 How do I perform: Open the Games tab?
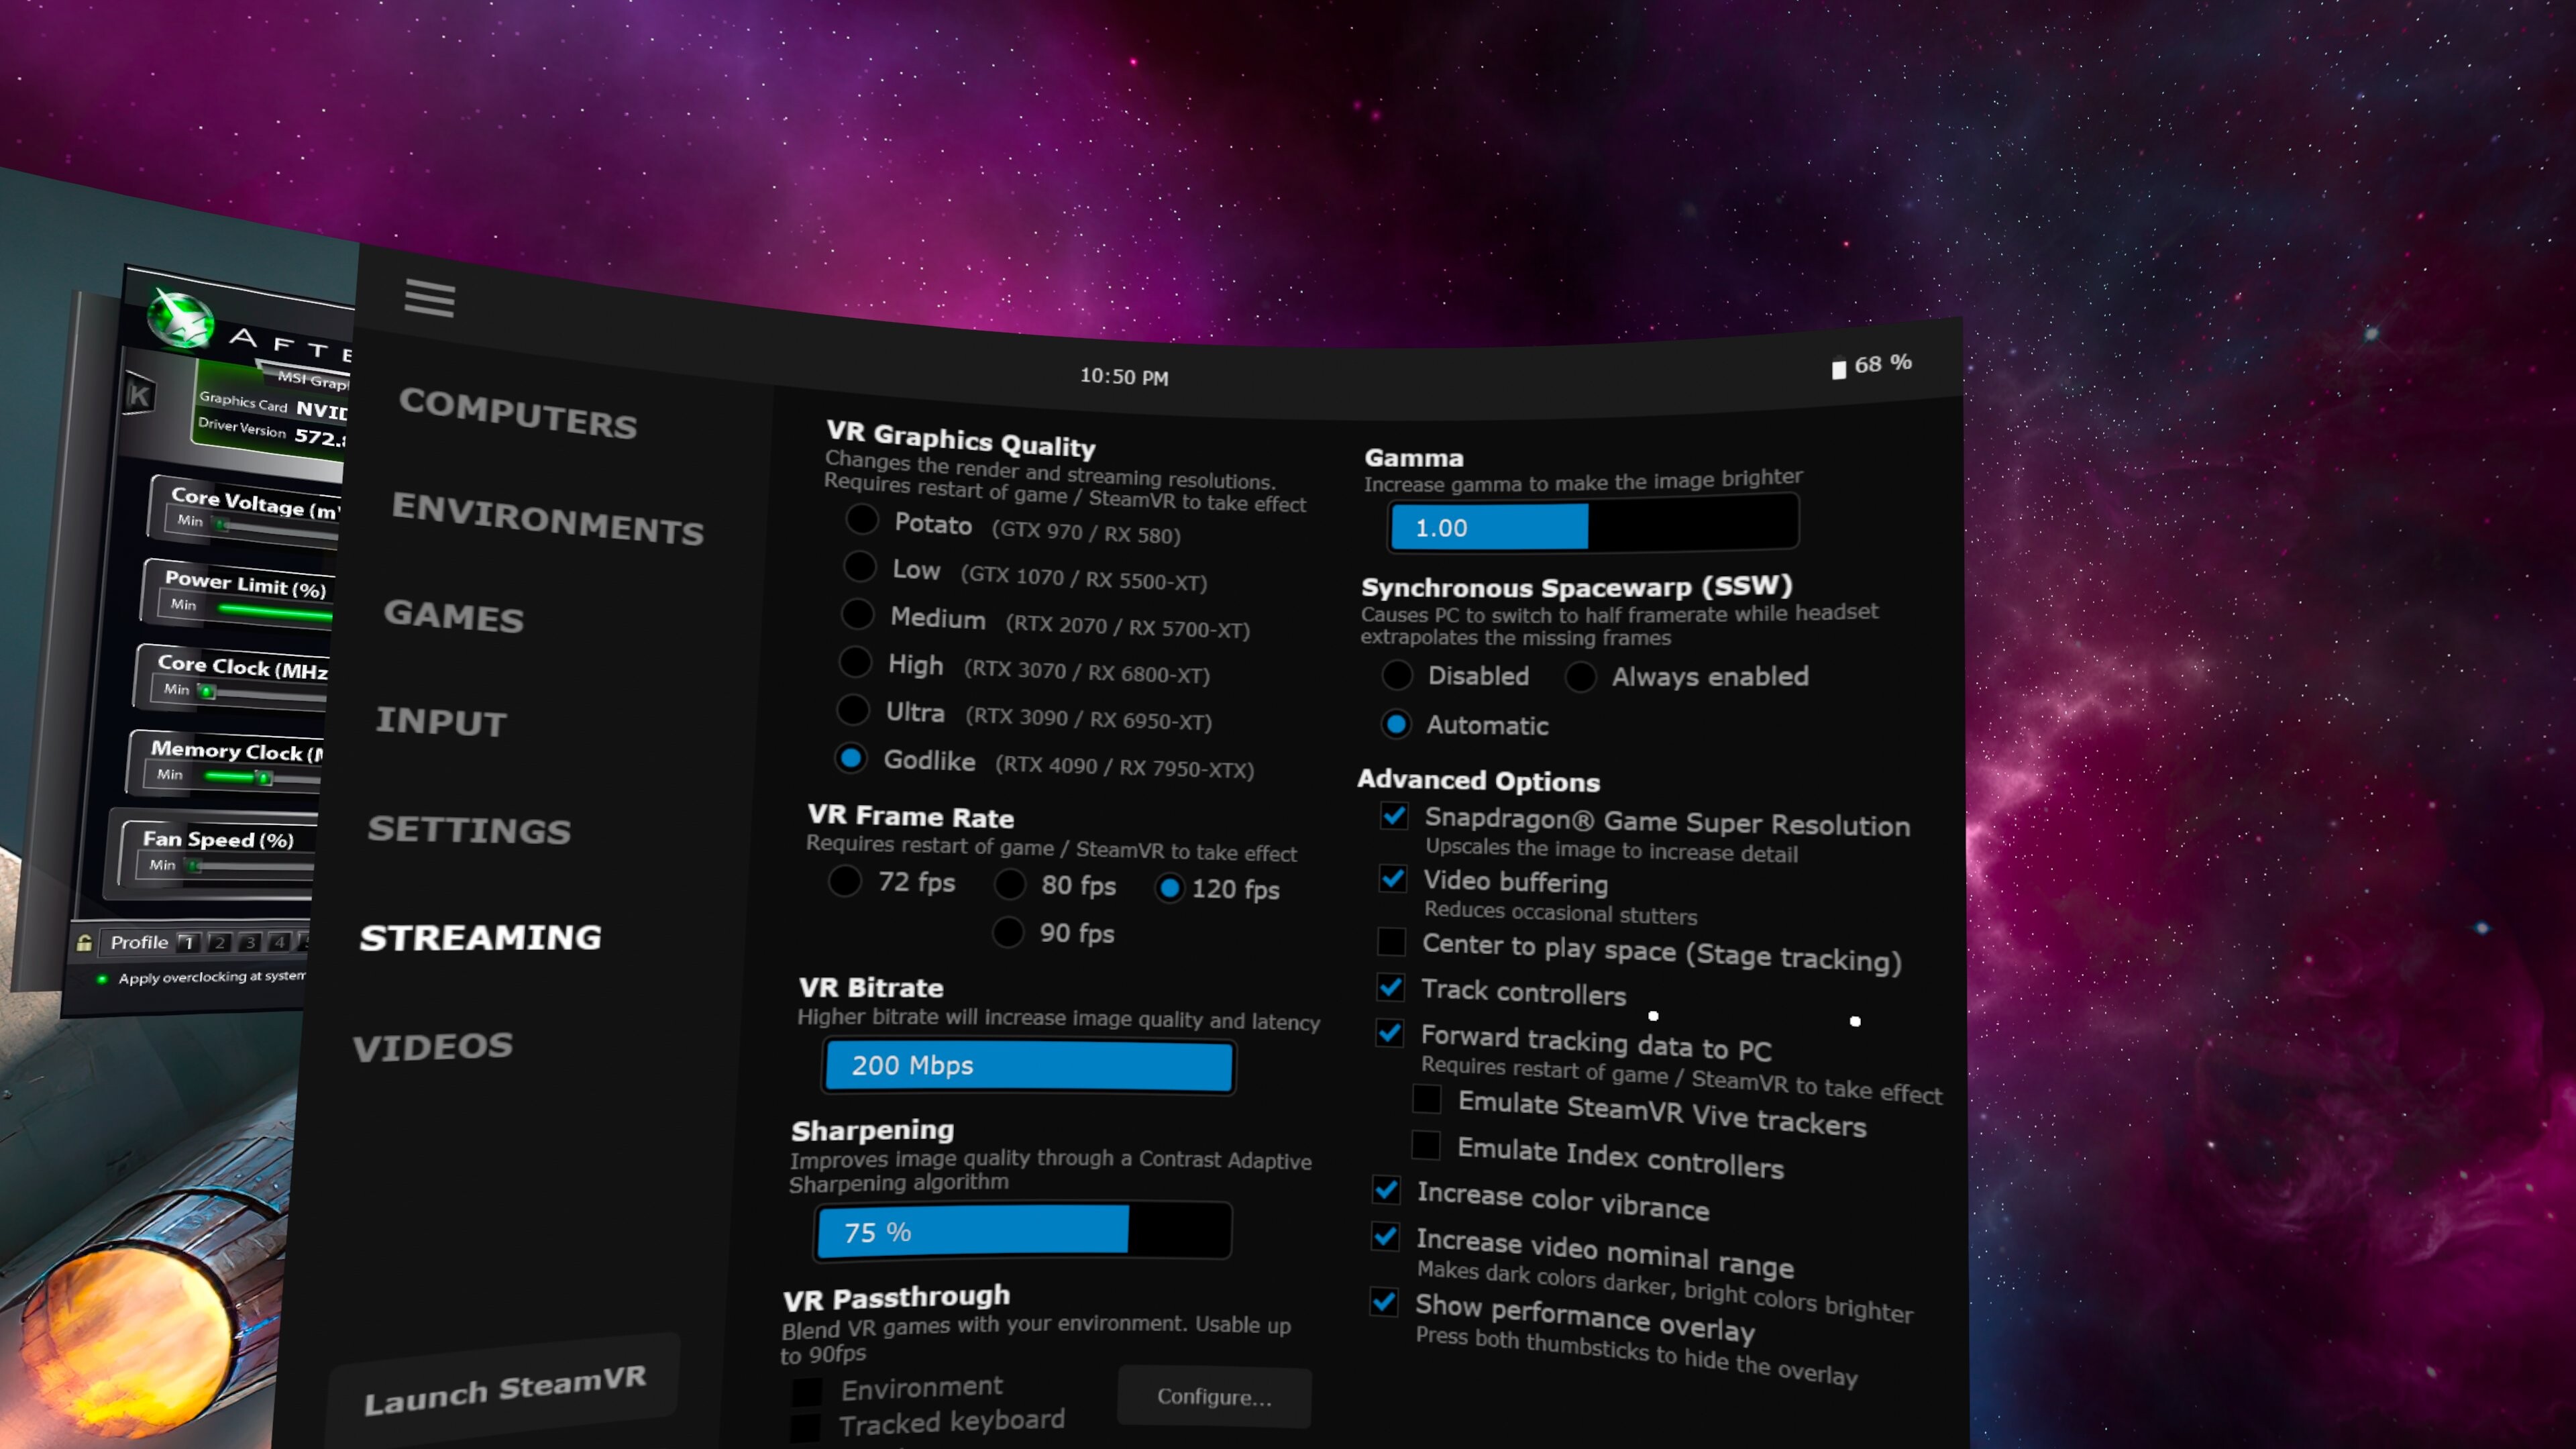click(454, 615)
